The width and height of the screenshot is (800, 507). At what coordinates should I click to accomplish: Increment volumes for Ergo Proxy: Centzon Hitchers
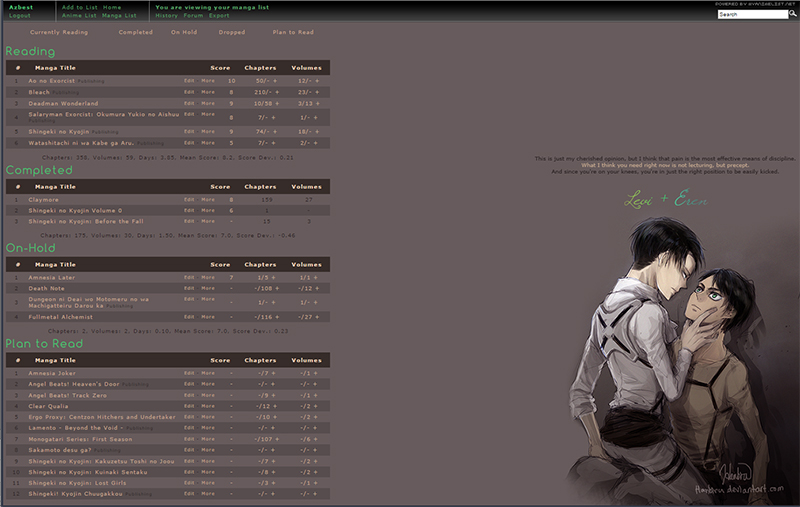[315, 417]
